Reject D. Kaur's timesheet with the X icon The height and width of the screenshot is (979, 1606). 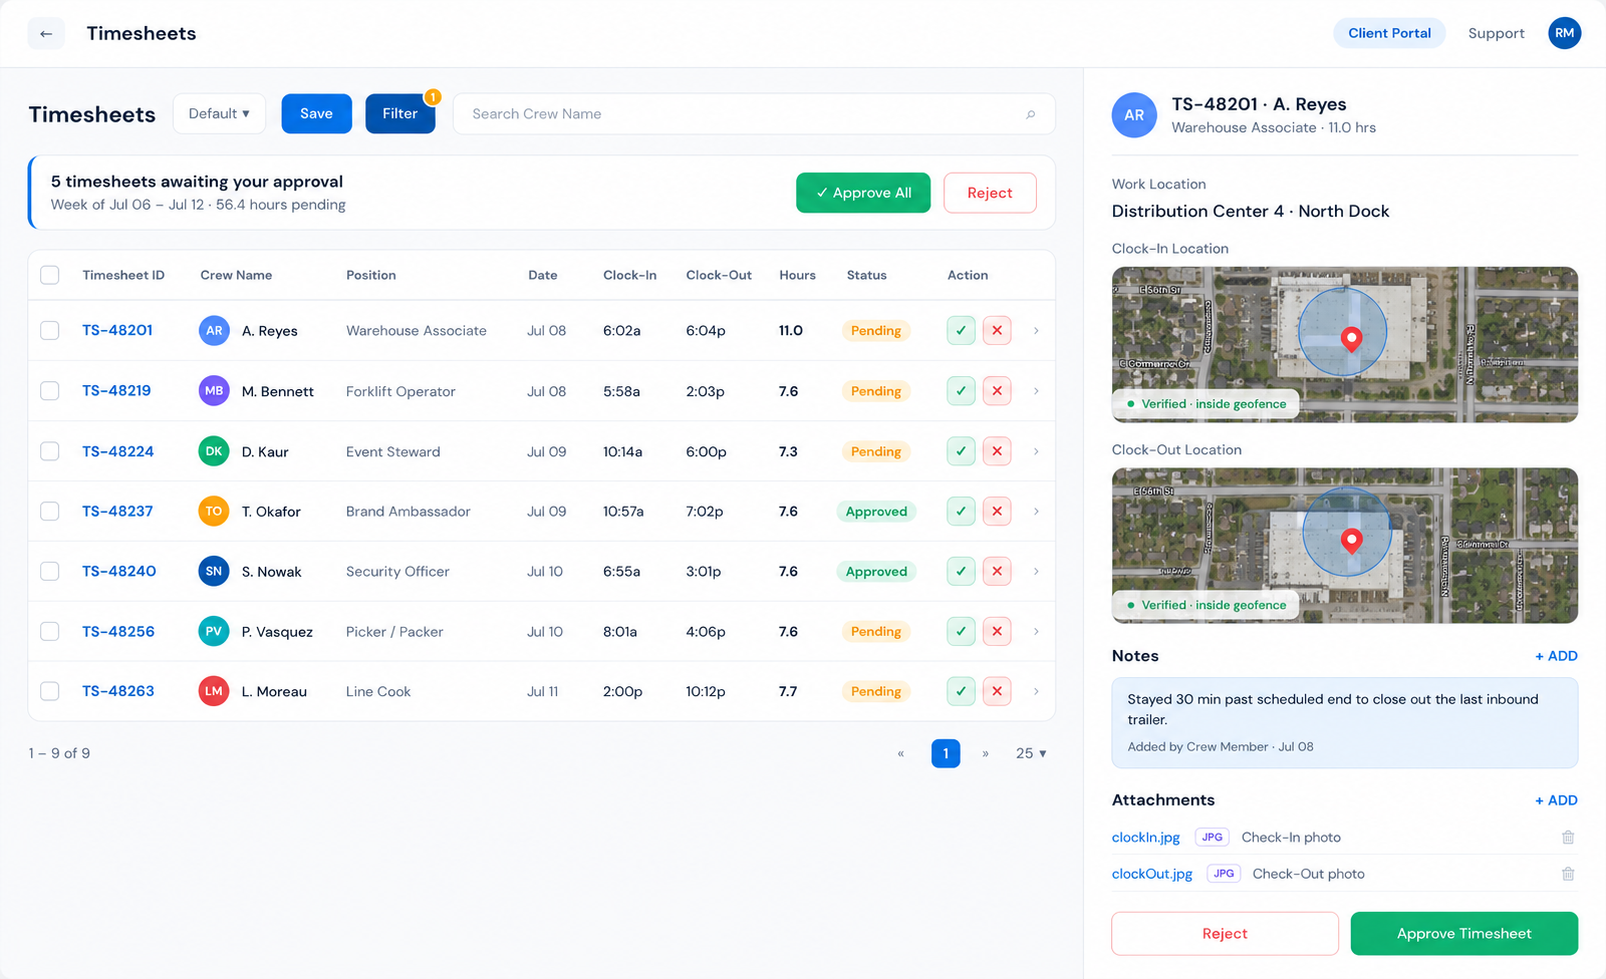(x=997, y=451)
